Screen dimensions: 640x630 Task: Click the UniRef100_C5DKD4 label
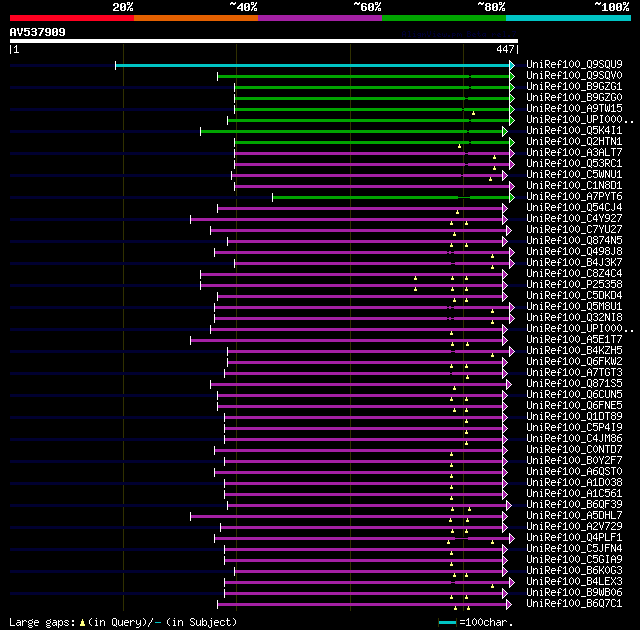574,295
